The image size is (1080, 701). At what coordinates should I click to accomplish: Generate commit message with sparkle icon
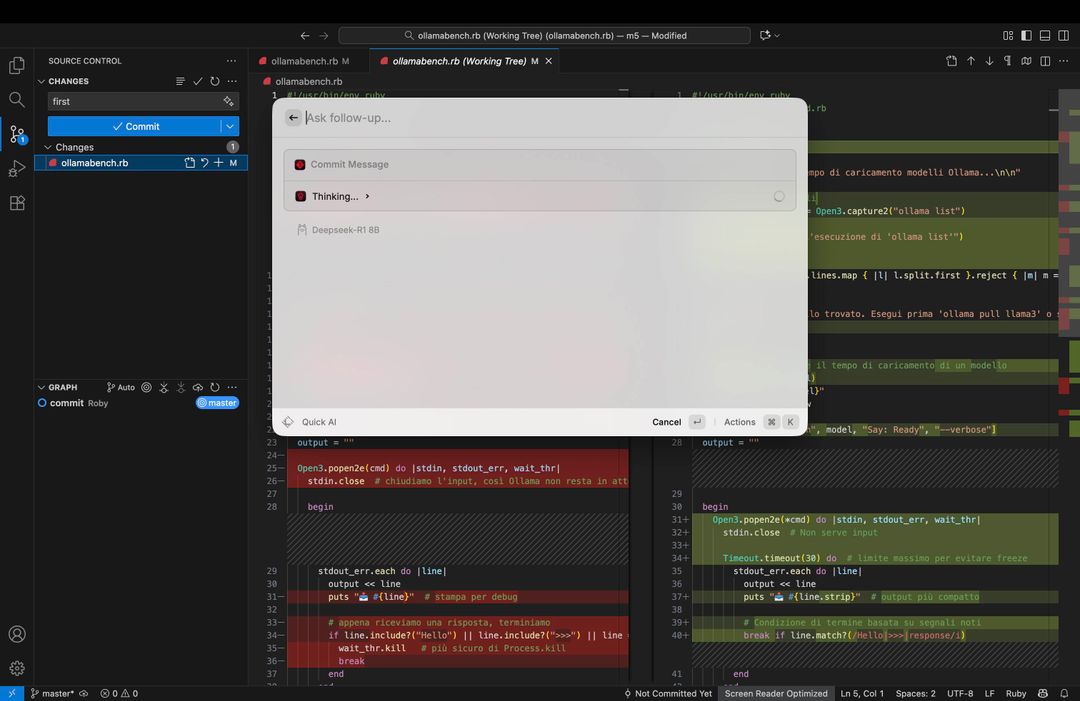click(228, 101)
